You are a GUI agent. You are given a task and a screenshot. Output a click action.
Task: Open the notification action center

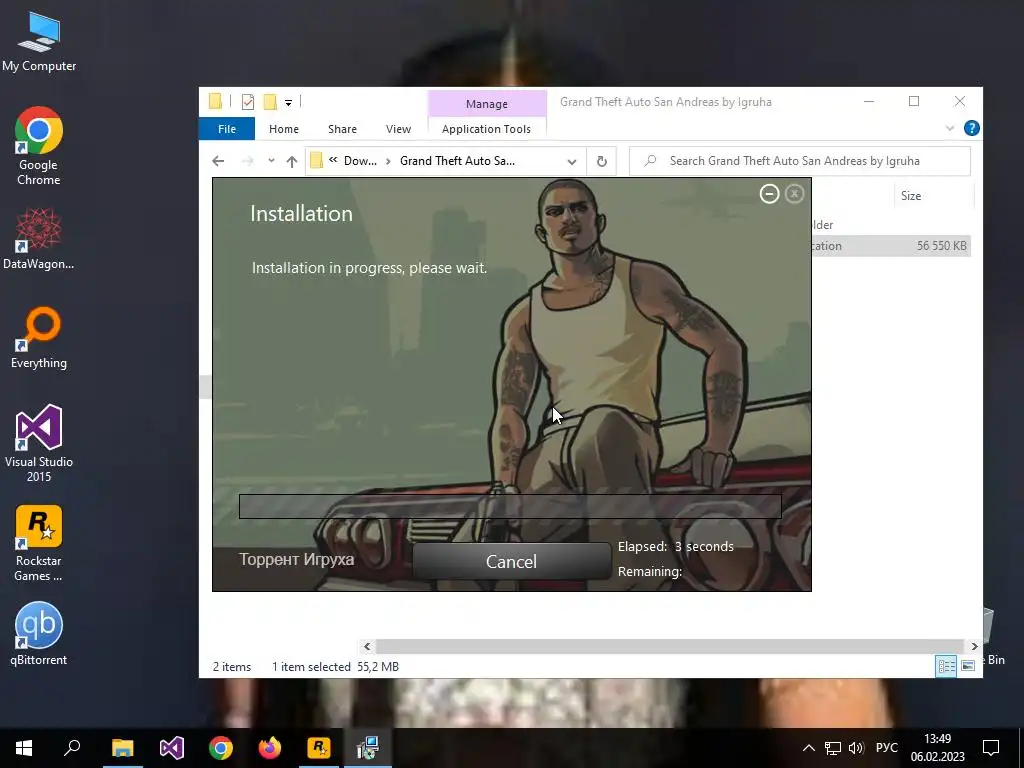click(x=991, y=748)
